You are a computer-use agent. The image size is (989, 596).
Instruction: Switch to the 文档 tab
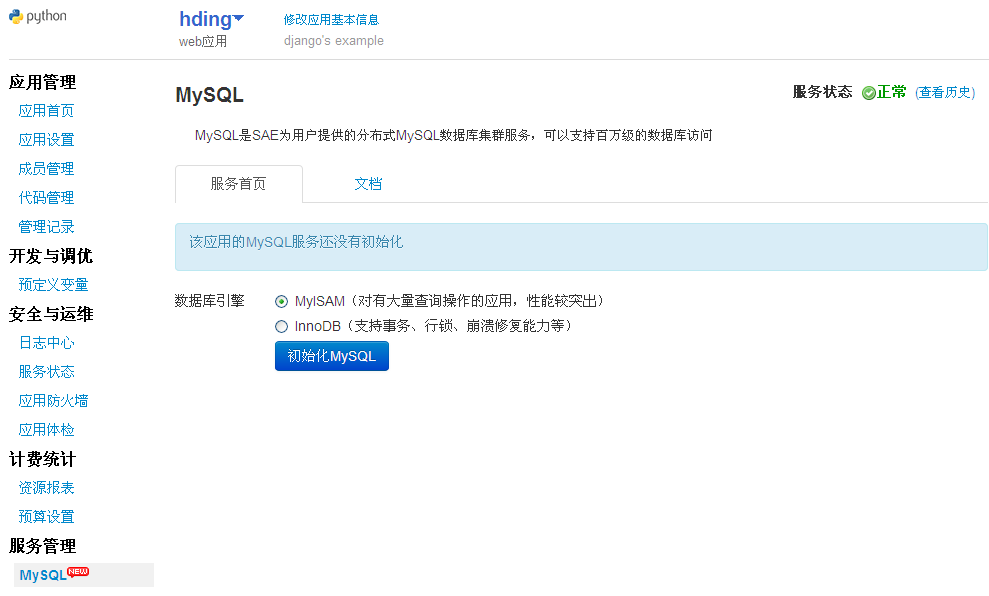[x=368, y=184]
